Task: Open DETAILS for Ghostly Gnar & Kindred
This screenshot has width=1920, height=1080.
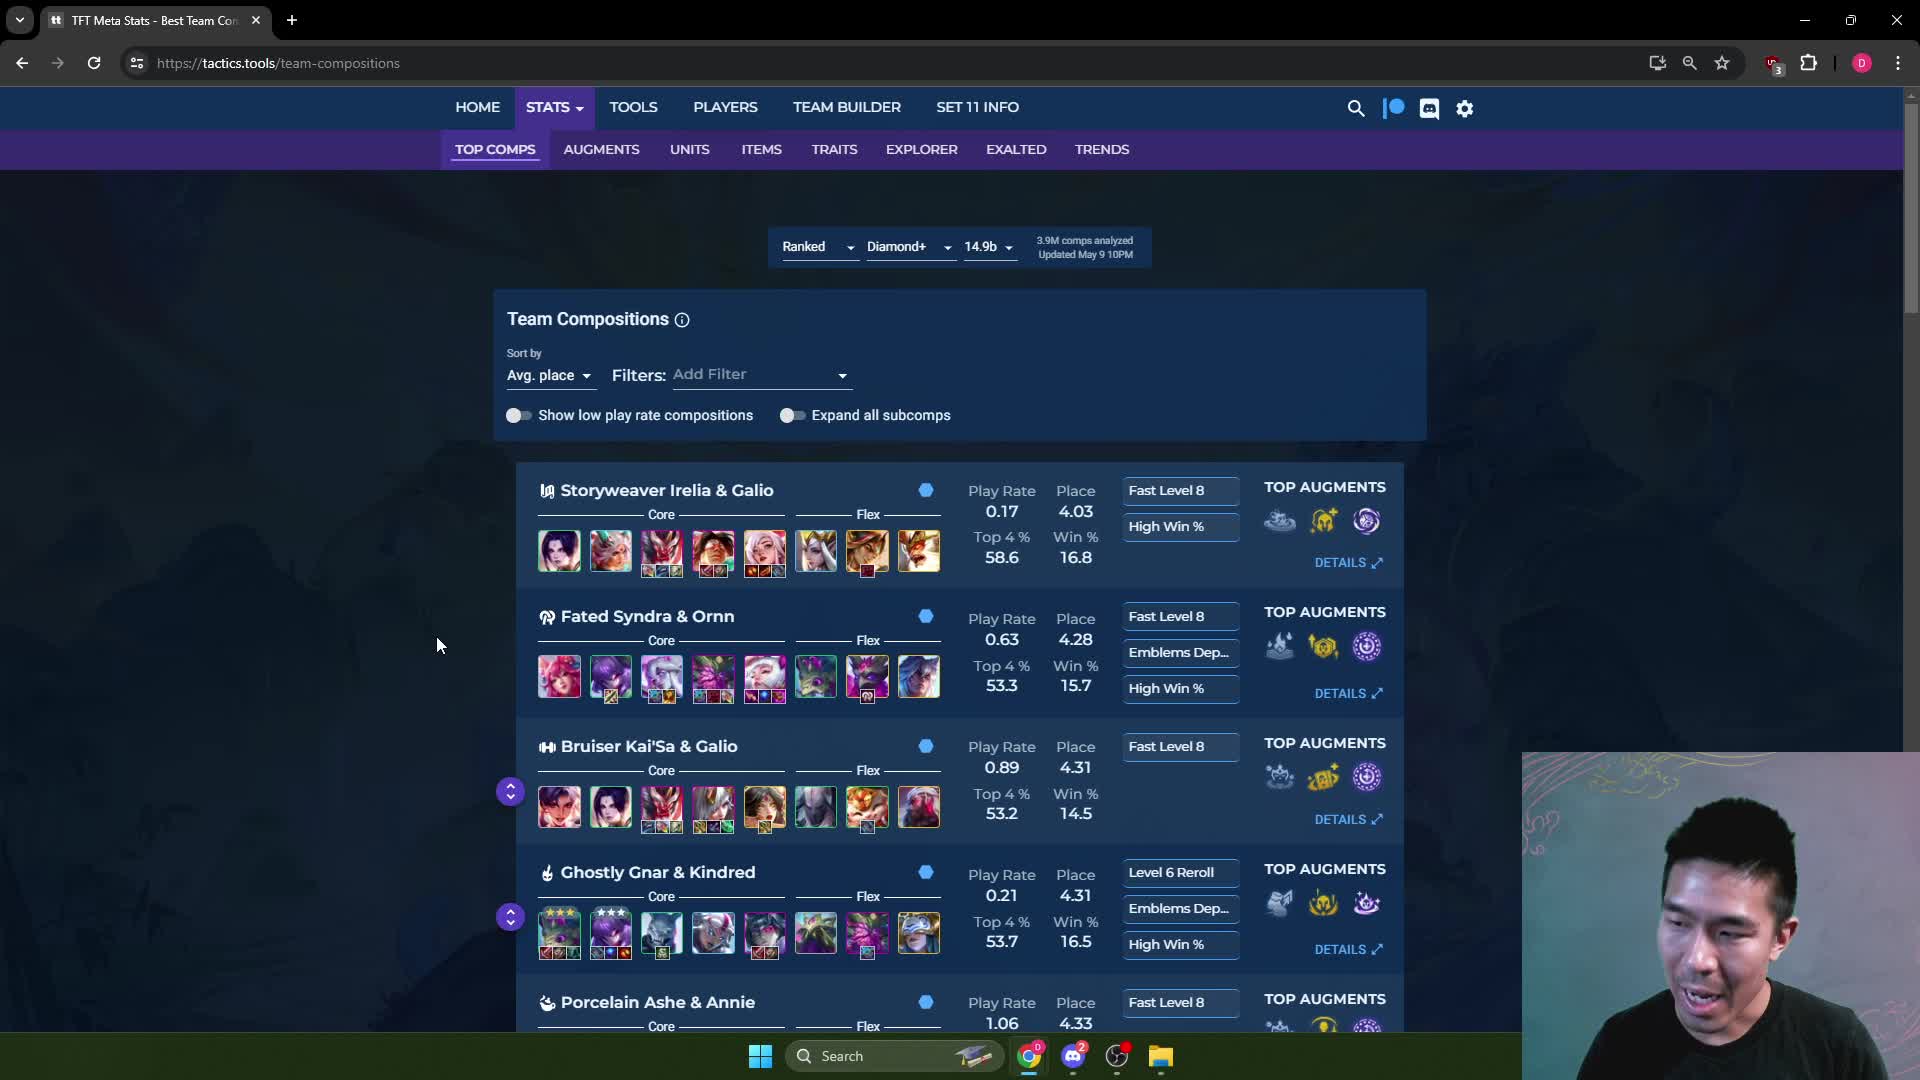Action: [1349, 949]
